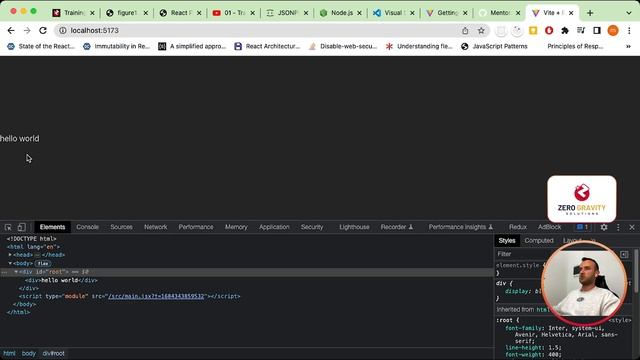The width and height of the screenshot is (640, 360).
Task: Open JavaScript Patterns bookmark
Action: coord(494,47)
